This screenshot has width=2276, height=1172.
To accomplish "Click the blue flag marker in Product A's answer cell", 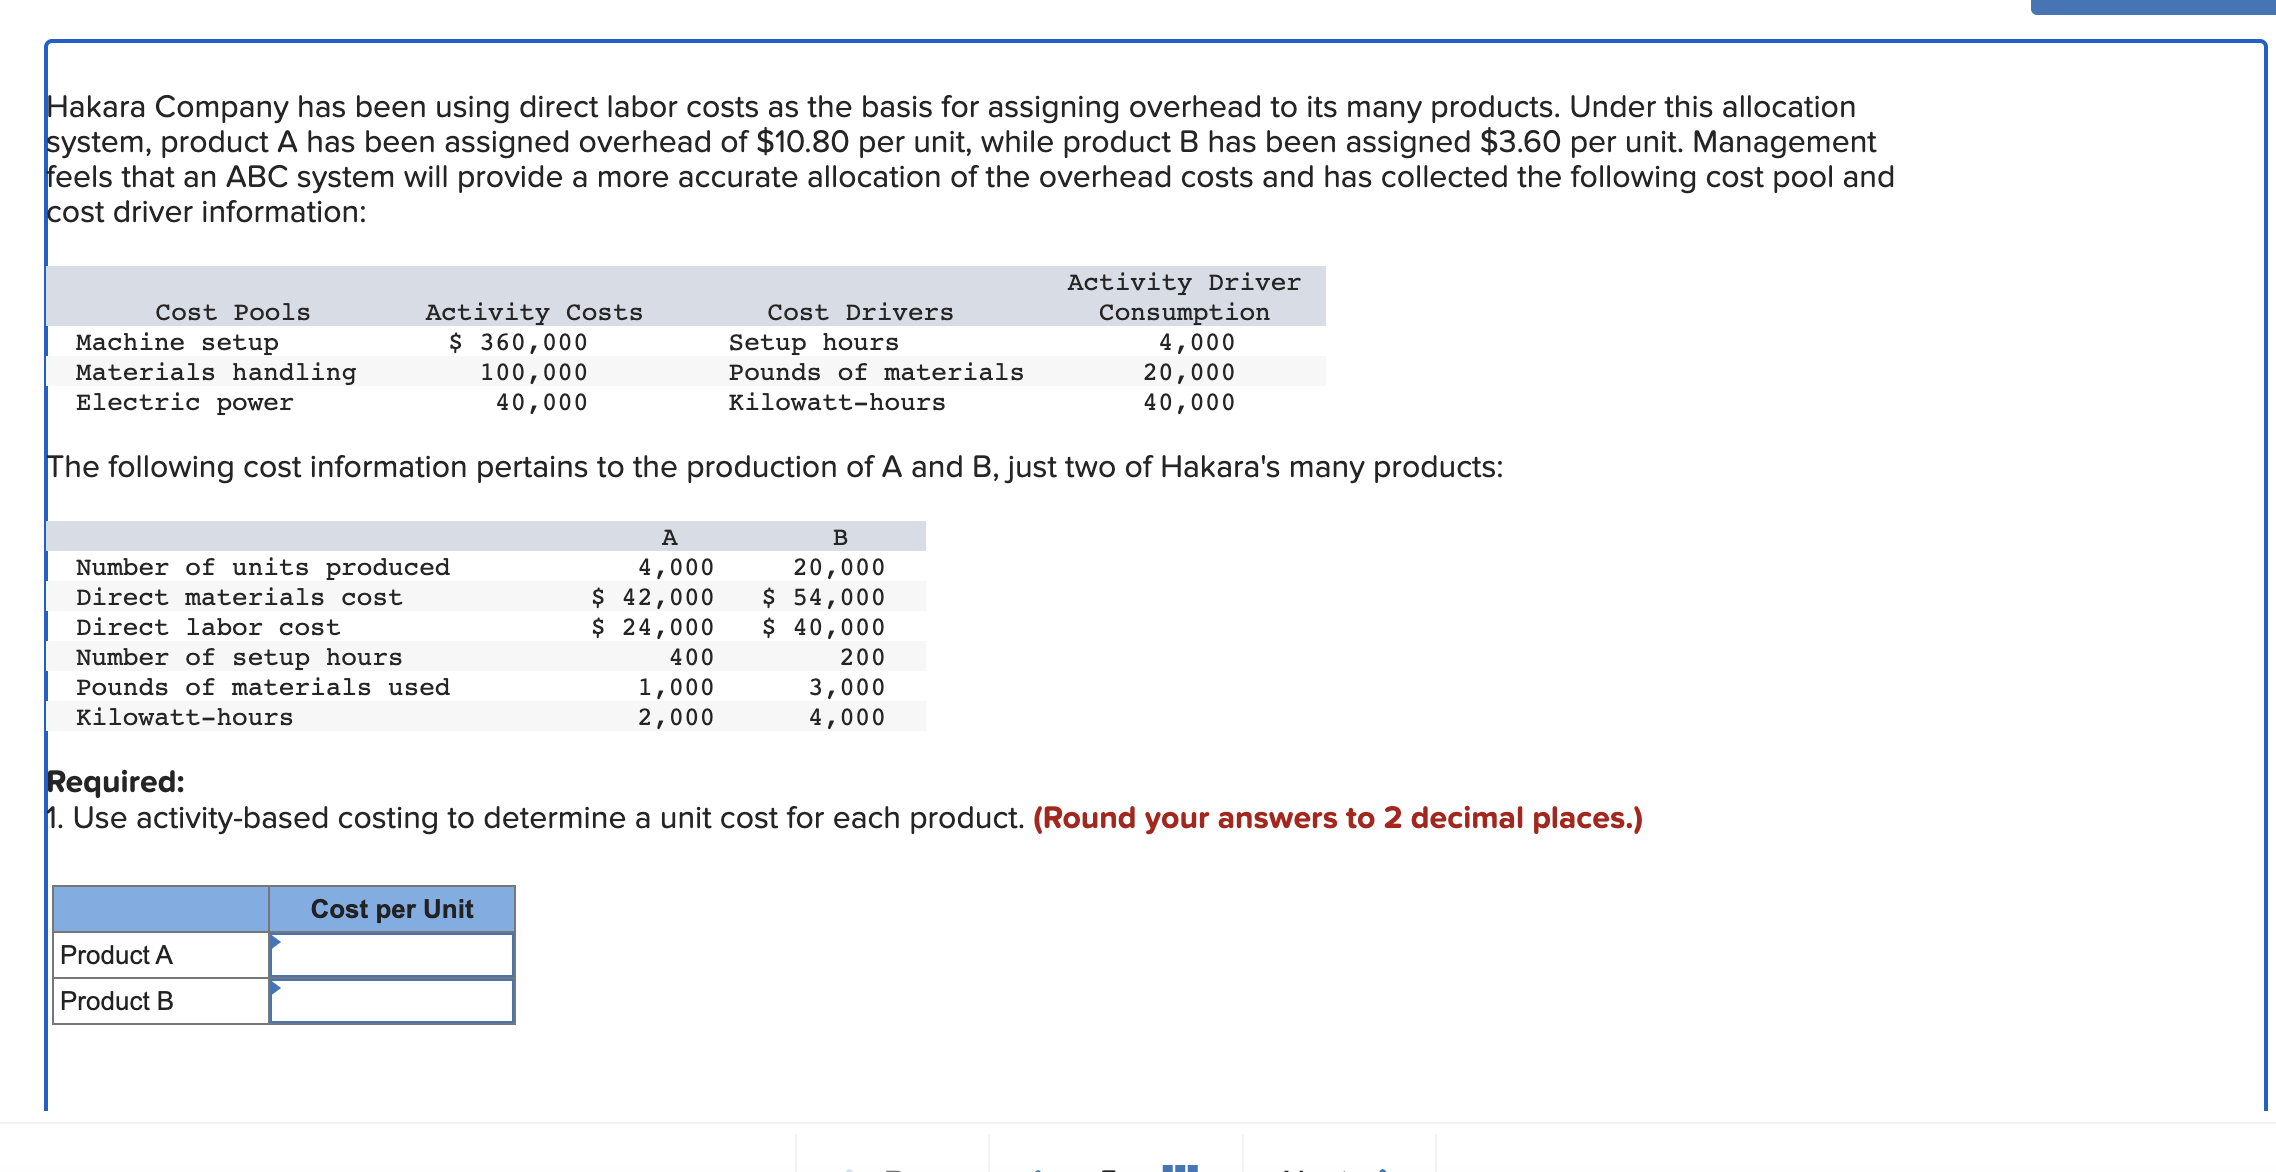I will point(277,942).
